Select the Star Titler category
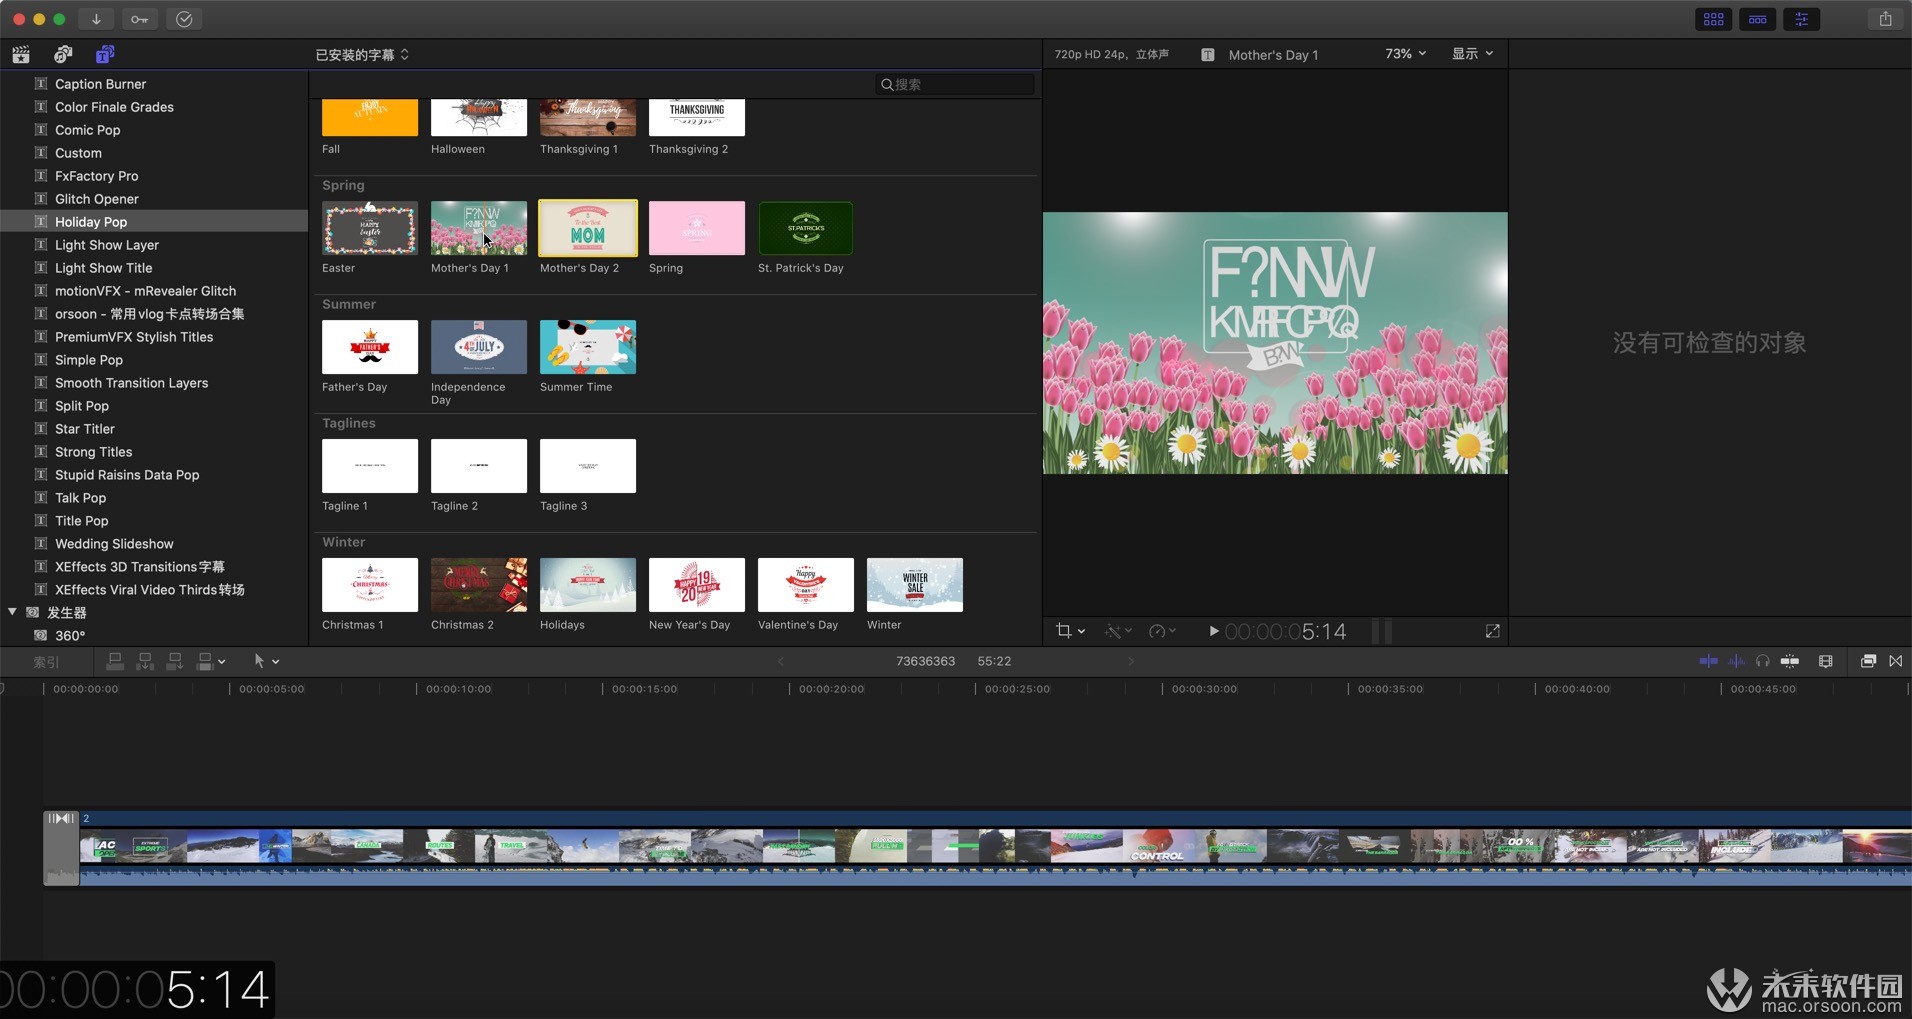Image resolution: width=1912 pixels, height=1019 pixels. (x=154, y=429)
